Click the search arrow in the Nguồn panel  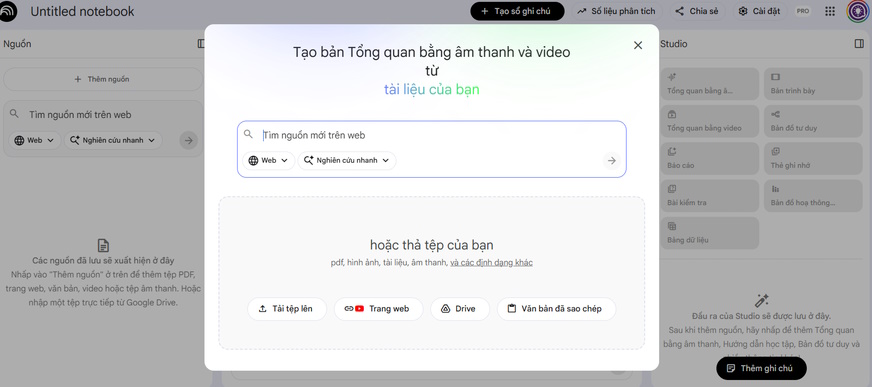click(x=189, y=140)
